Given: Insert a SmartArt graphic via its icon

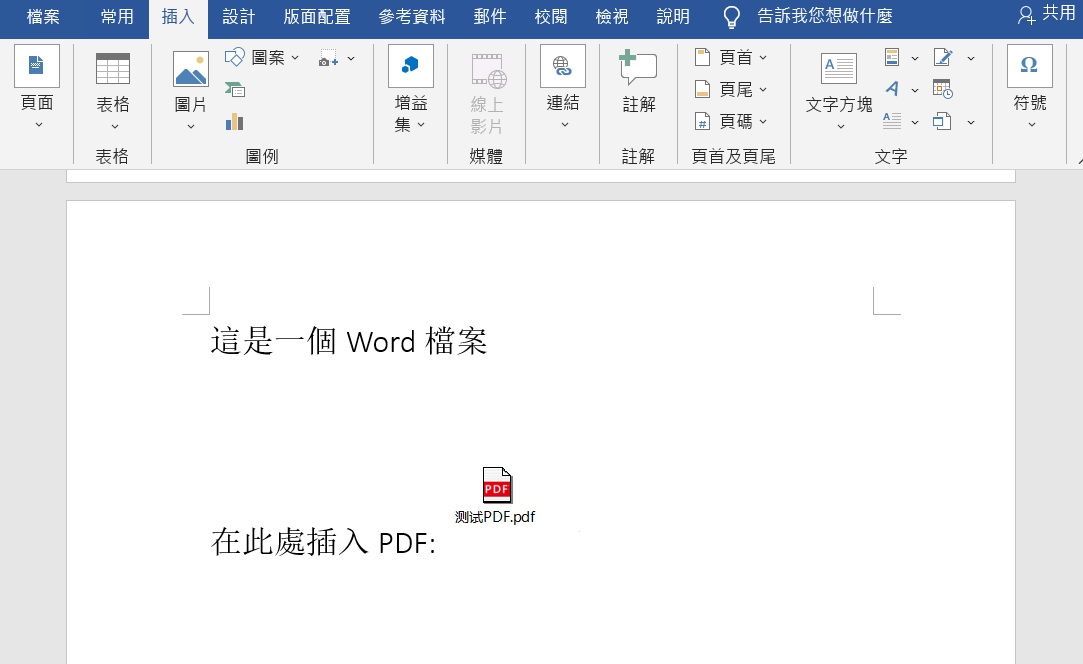Looking at the screenshot, I should [x=235, y=90].
